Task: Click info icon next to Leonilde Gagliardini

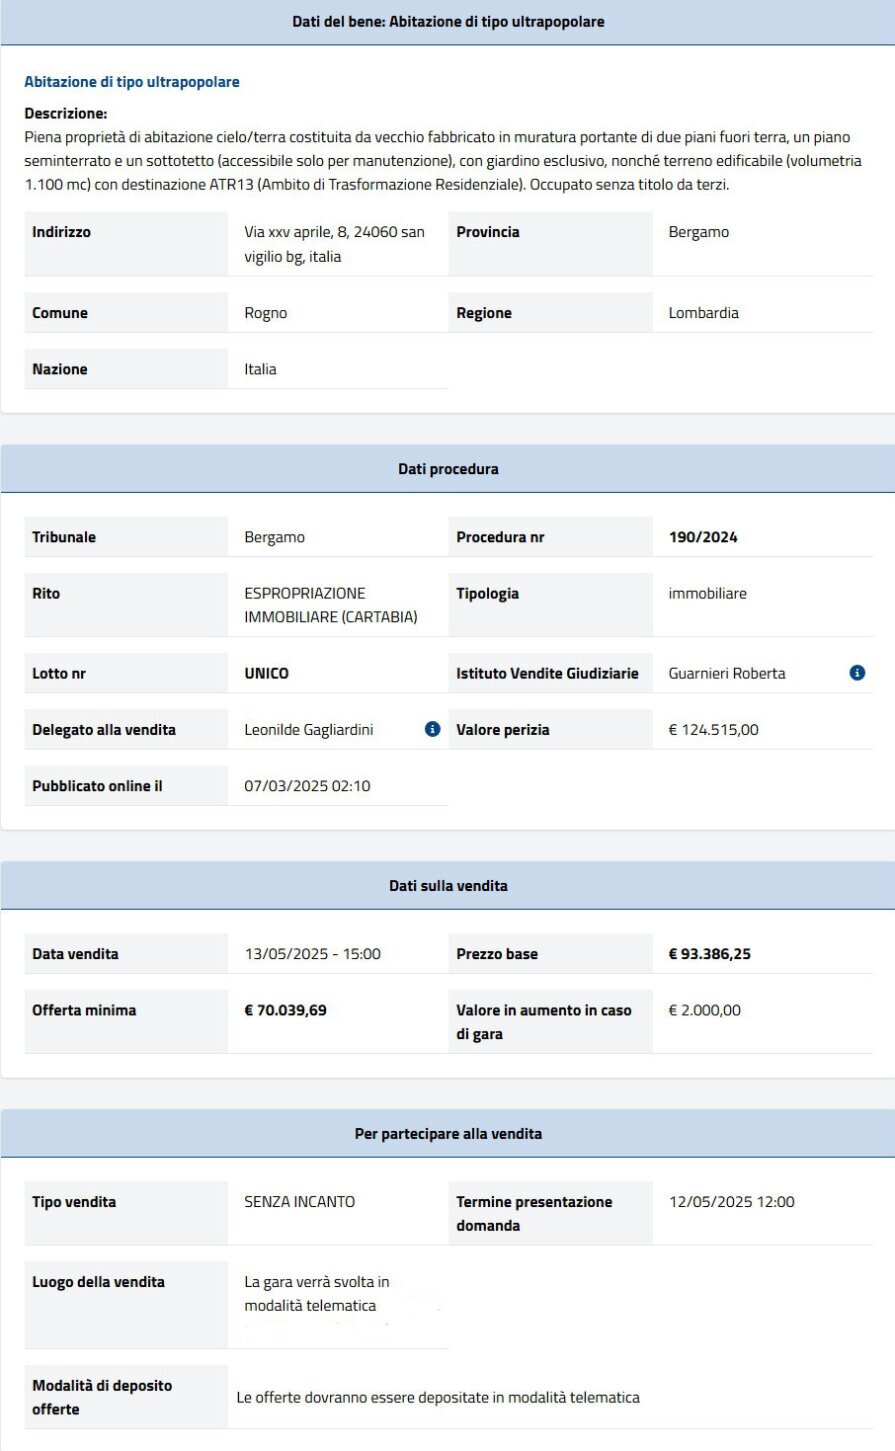Action: click(432, 729)
